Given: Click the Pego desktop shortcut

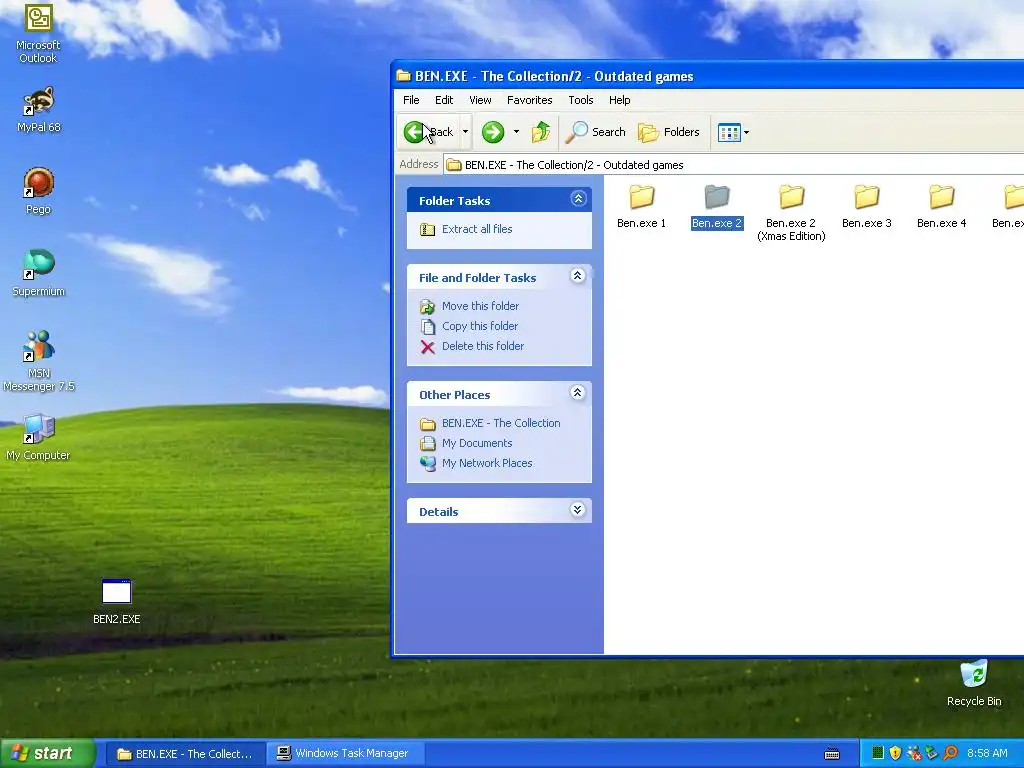Looking at the screenshot, I should [38, 191].
